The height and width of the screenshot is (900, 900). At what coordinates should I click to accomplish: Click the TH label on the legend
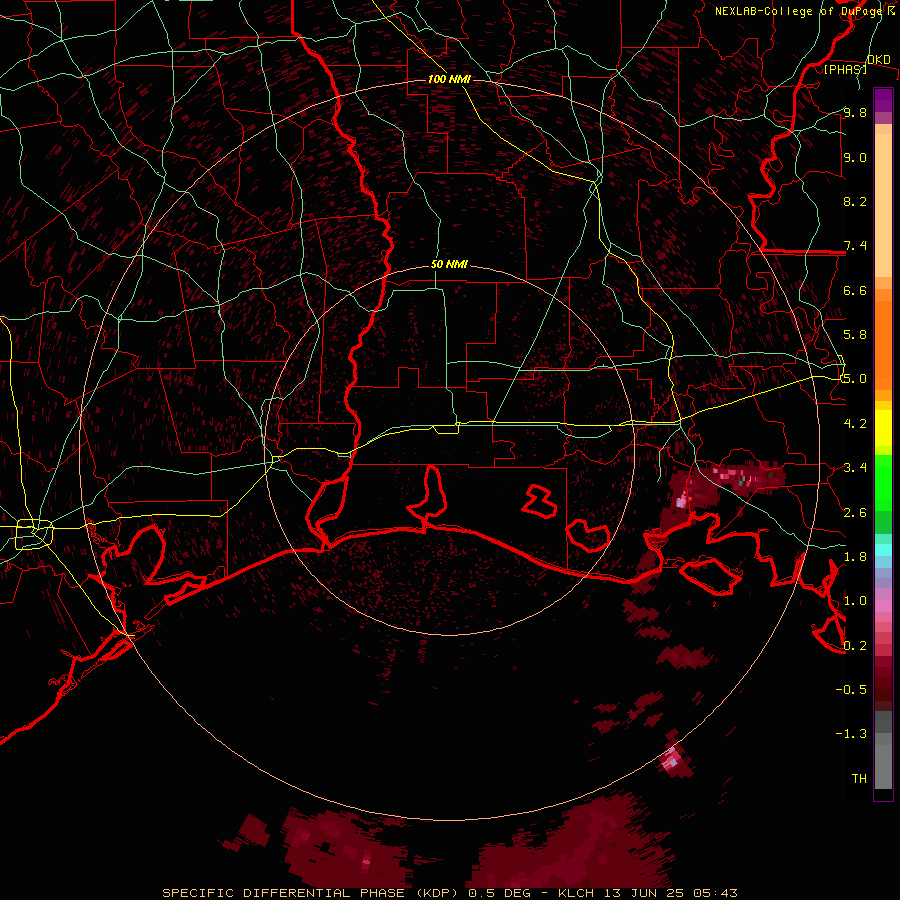tap(859, 779)
